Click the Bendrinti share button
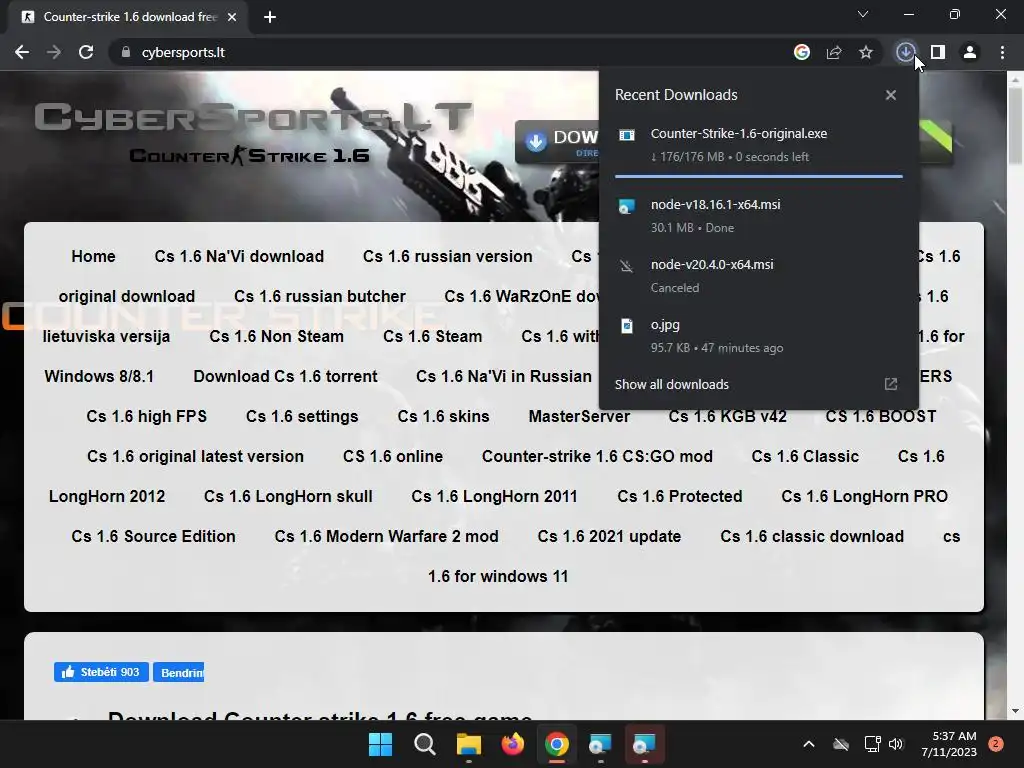Image resolution: width=1024 pixels, height=768 pixels. pyautogui.click(x=178, y=672)
